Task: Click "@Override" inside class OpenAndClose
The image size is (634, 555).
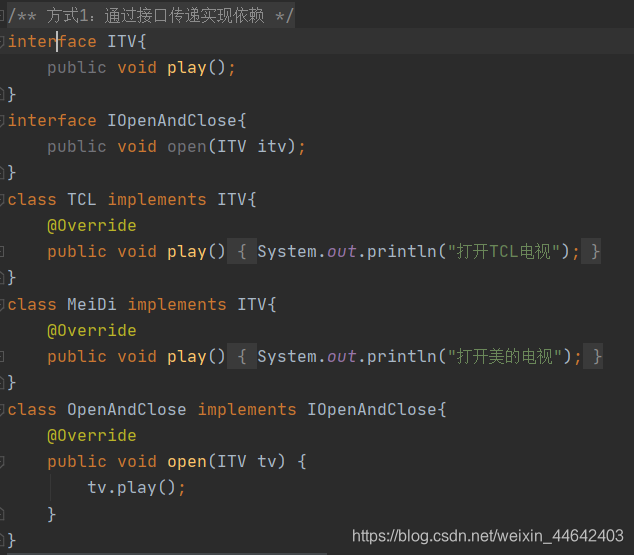Action: coord(92,436)
